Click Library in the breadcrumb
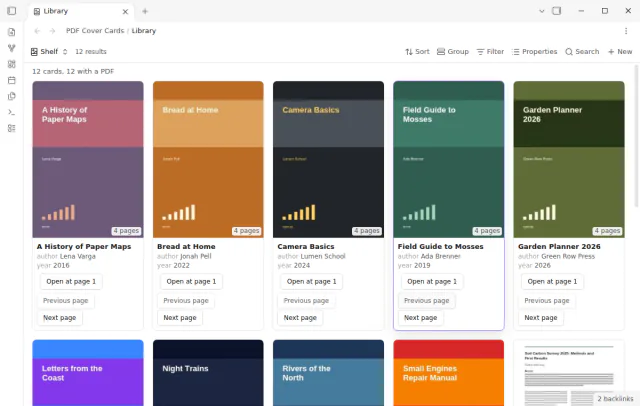The image size is (640, 406). pyautogui.click(x=144, y=31)
